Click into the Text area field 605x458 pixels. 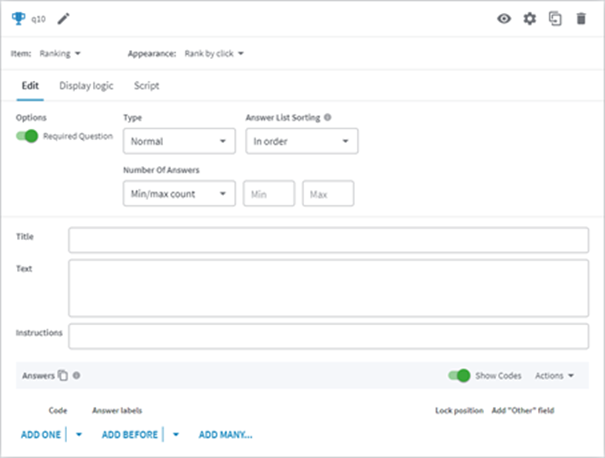point(329,288)
